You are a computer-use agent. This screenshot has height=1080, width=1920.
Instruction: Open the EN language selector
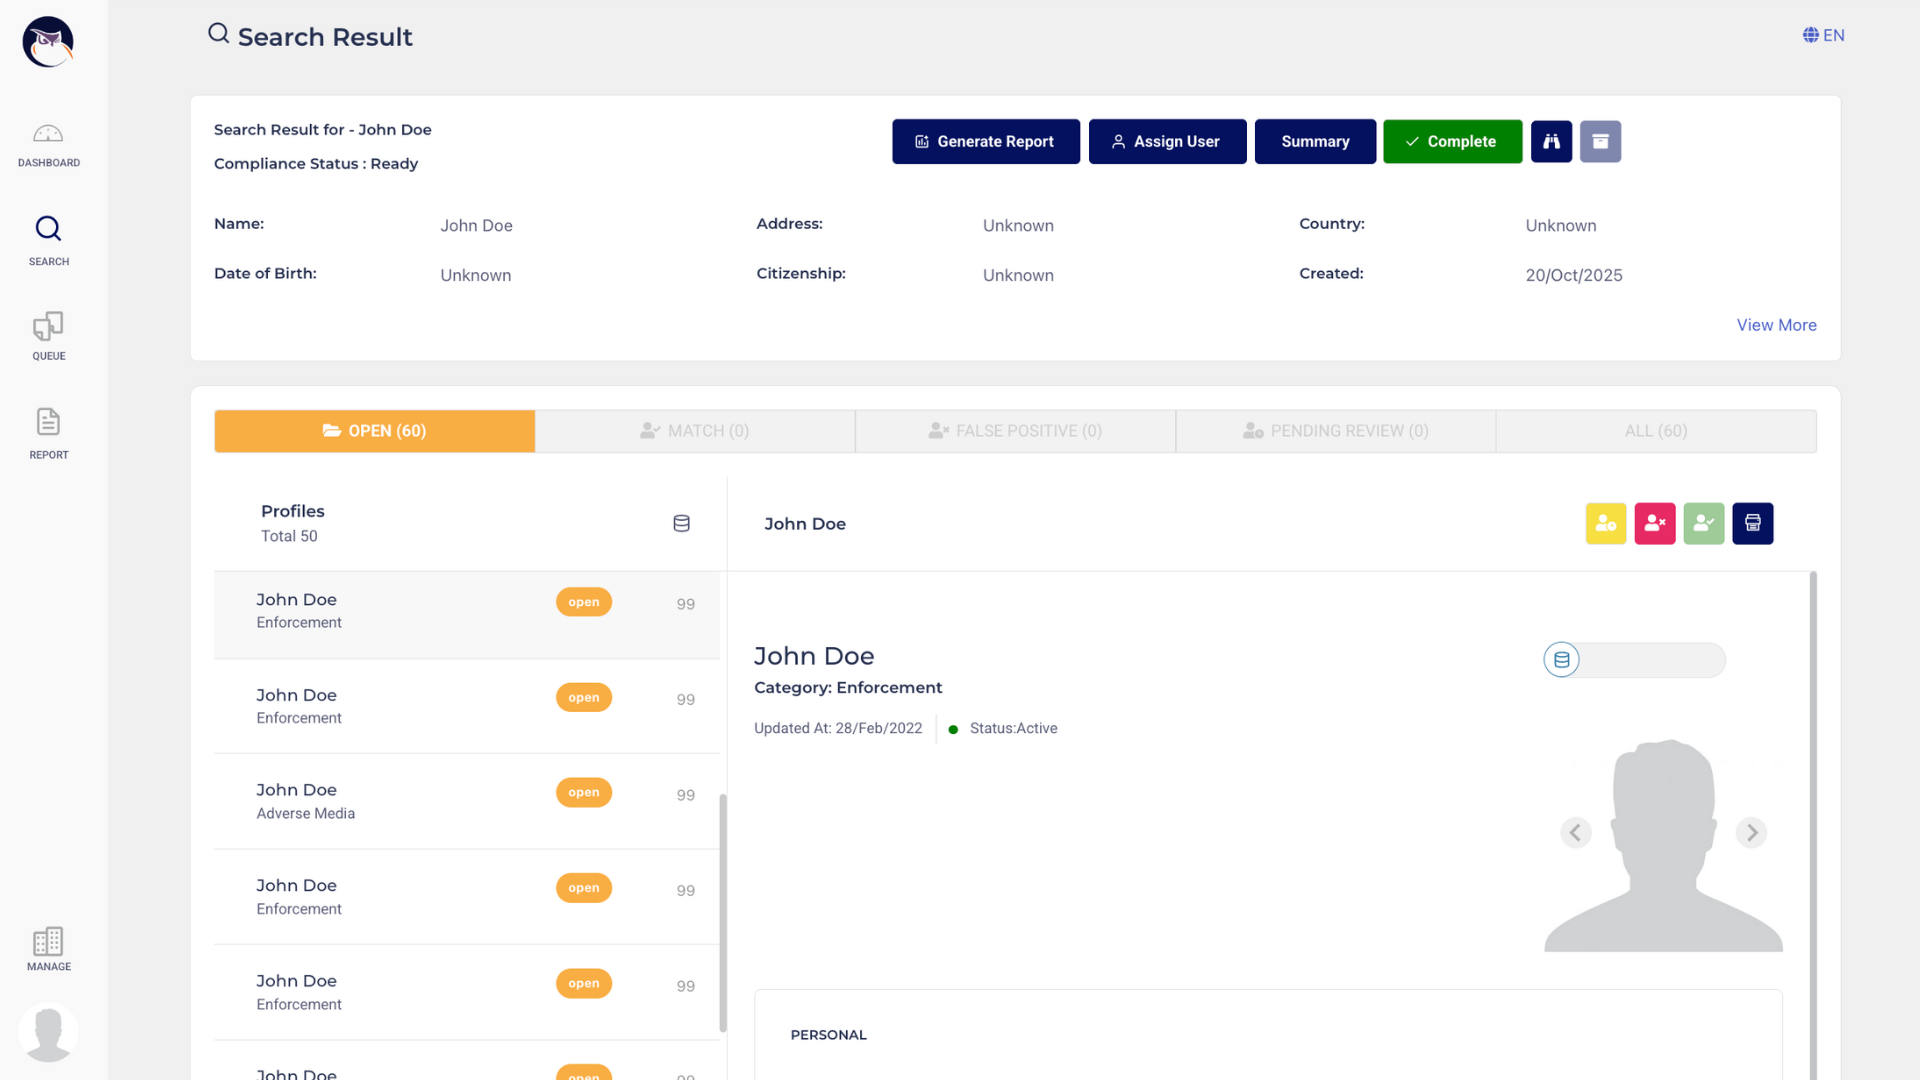[x=1823, y=35]
